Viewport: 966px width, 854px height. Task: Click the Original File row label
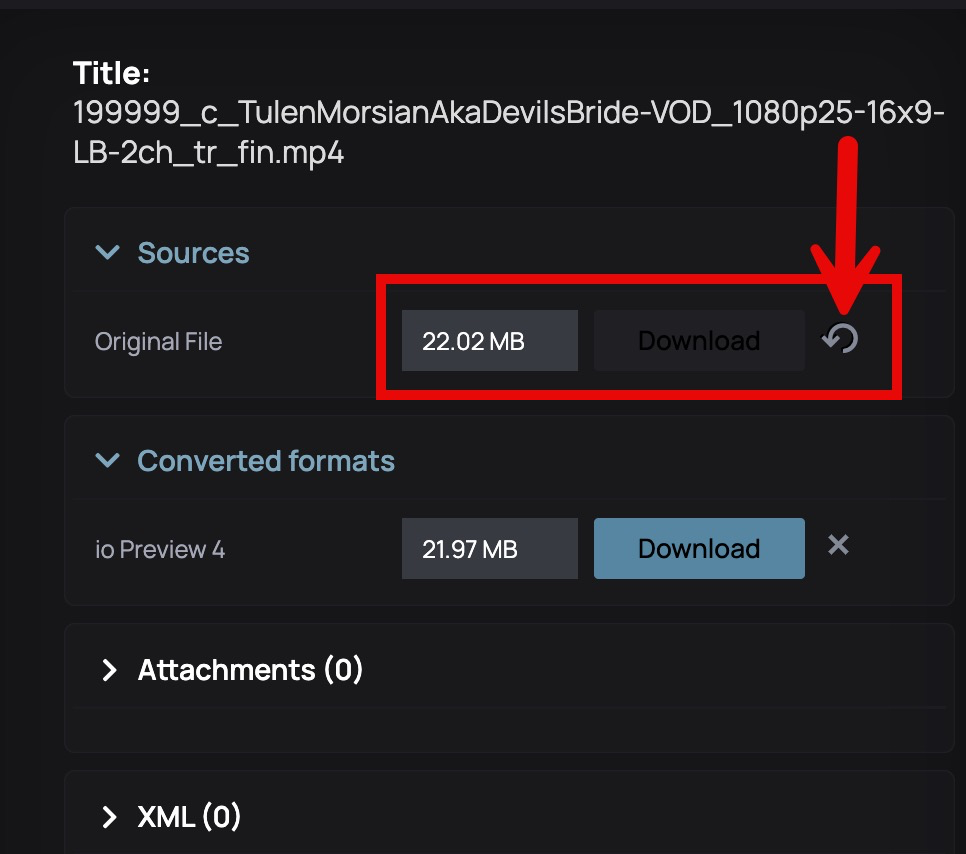click(x=158, y=342)
